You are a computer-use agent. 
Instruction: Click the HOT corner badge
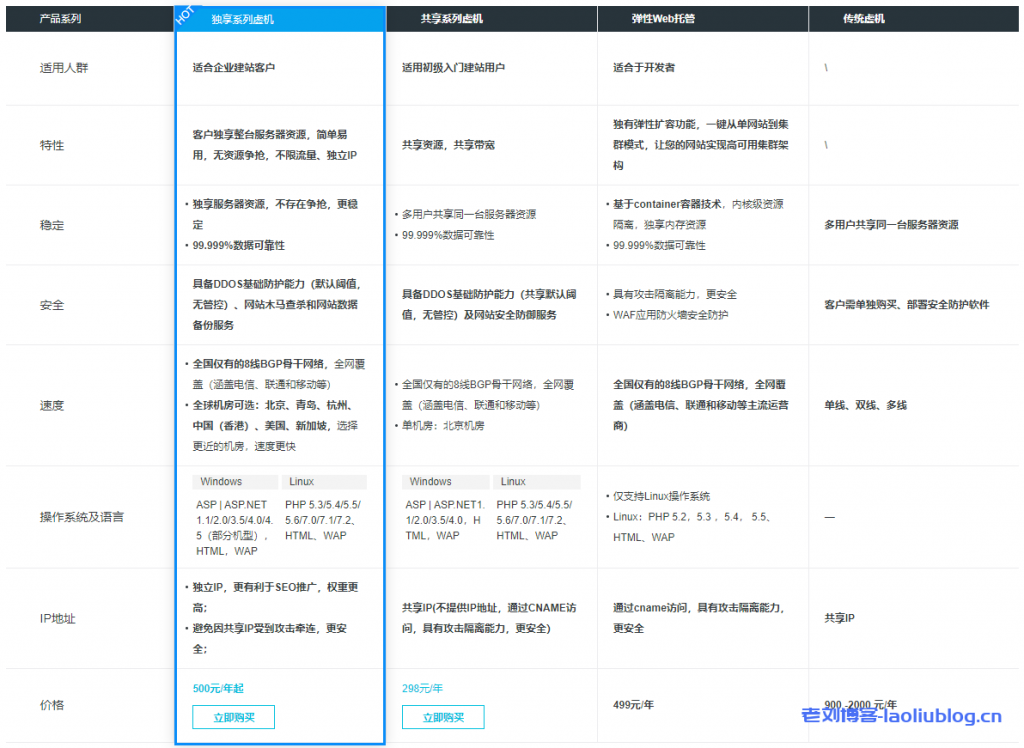tap(184, 17)
